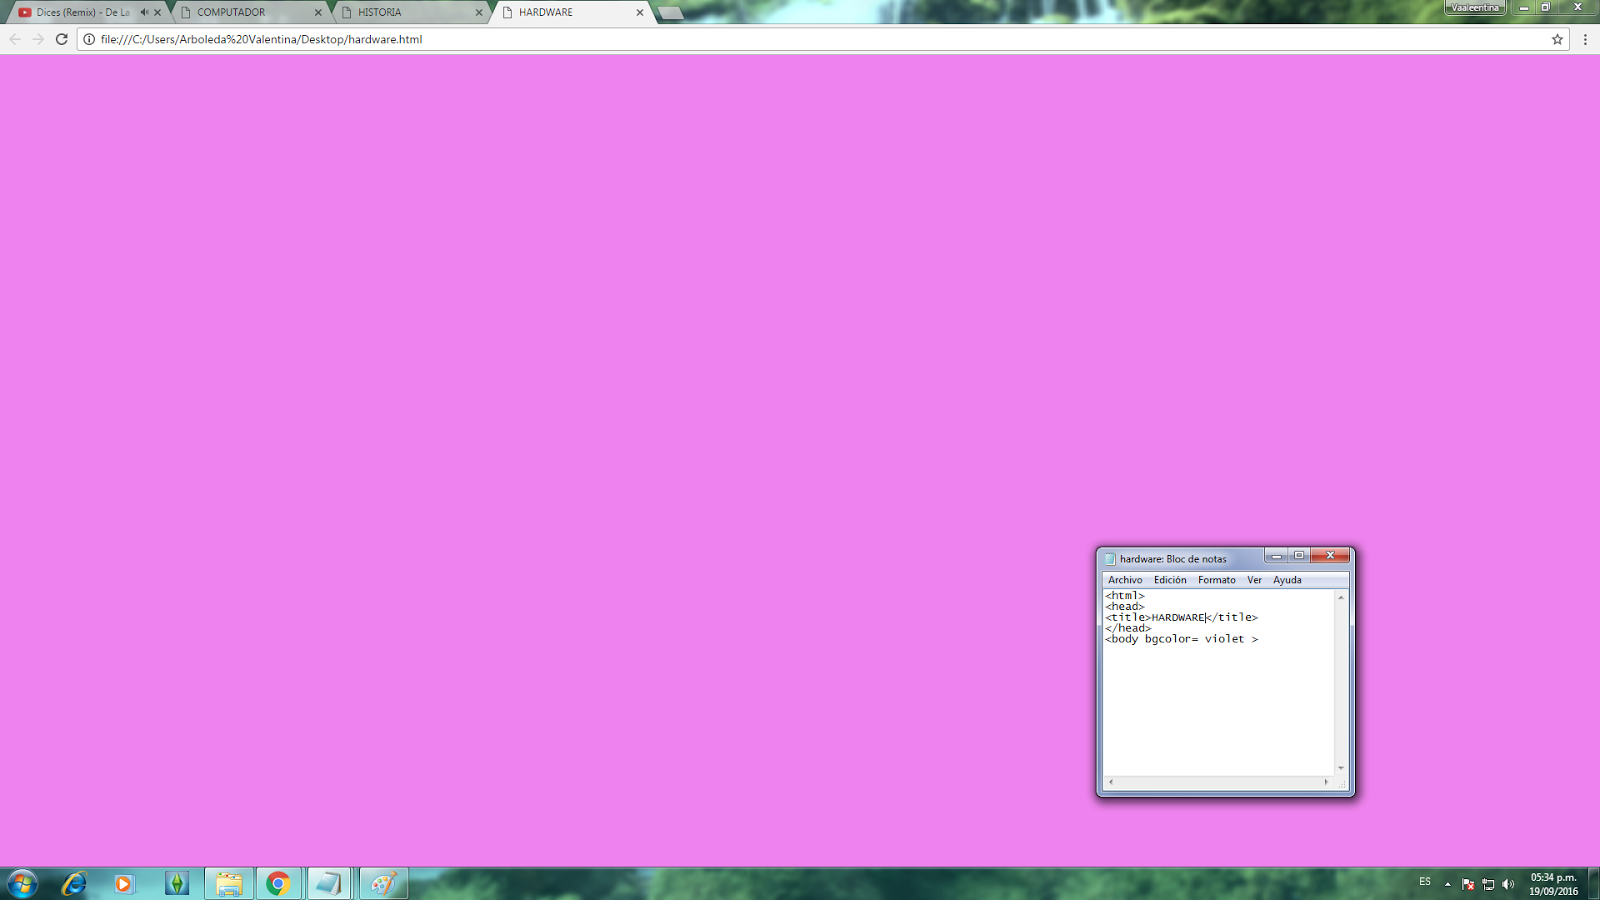Reload the hardware.html page
1600x900 pixels.
point(61,40)
